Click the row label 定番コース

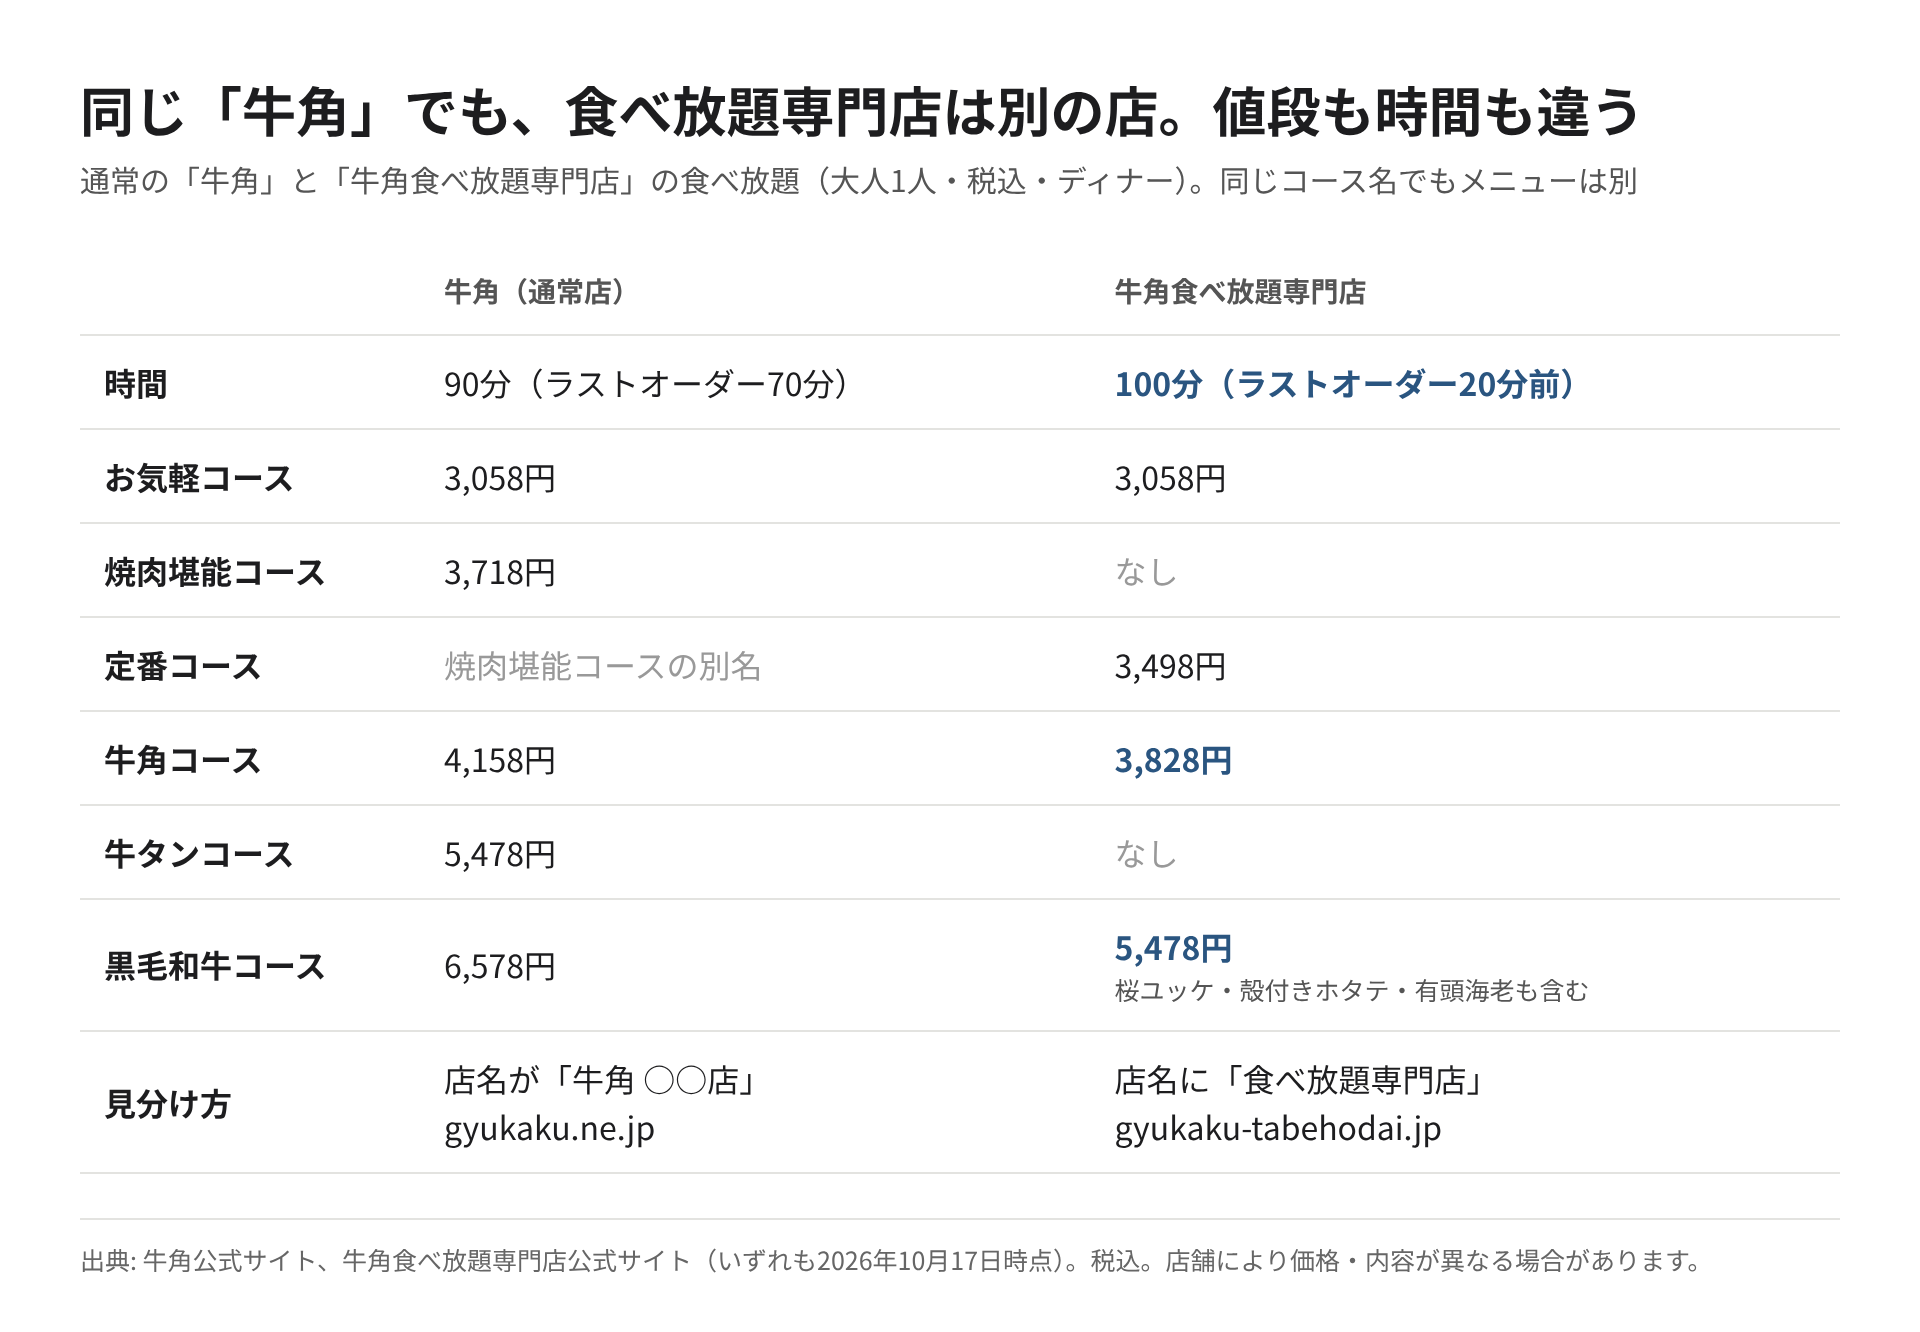click(183, 666)
